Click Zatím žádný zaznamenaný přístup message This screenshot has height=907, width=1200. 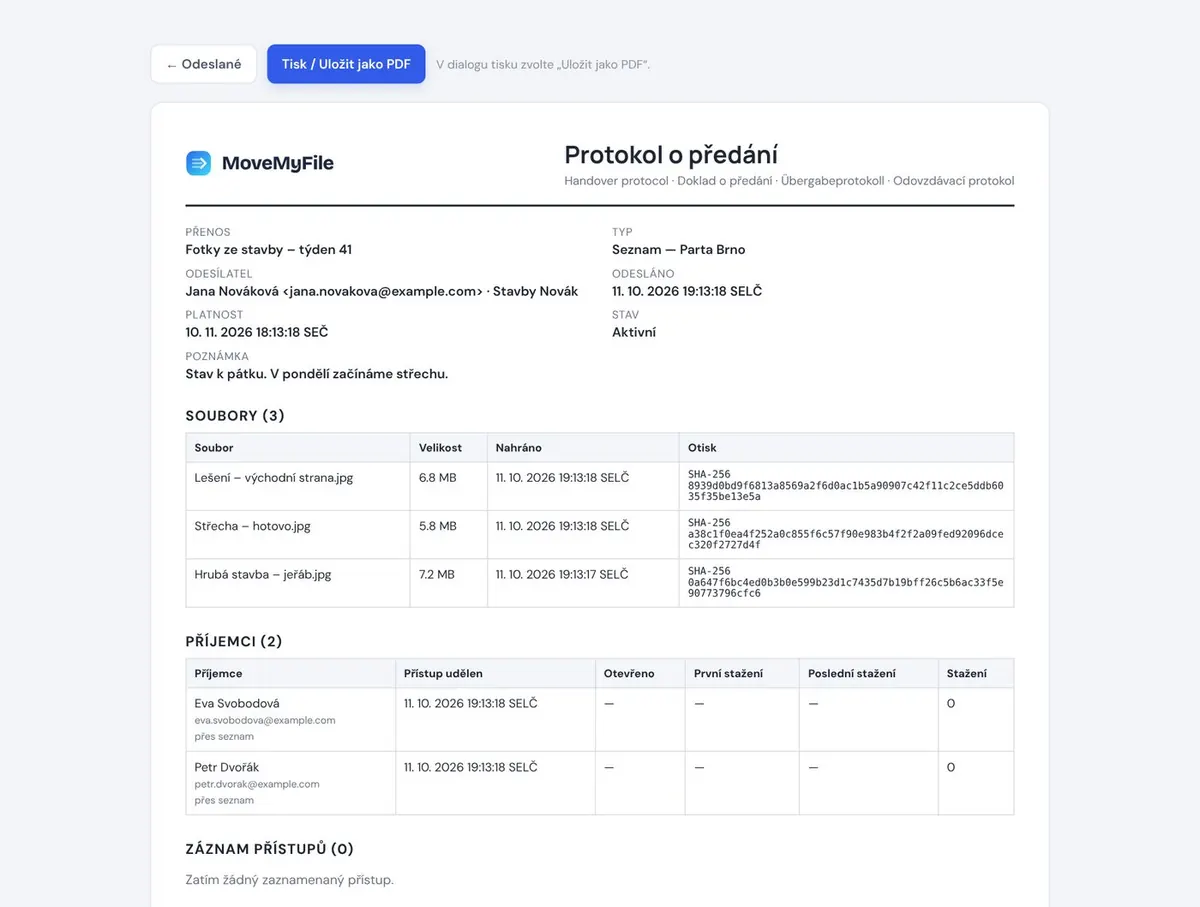click(290, 880)
